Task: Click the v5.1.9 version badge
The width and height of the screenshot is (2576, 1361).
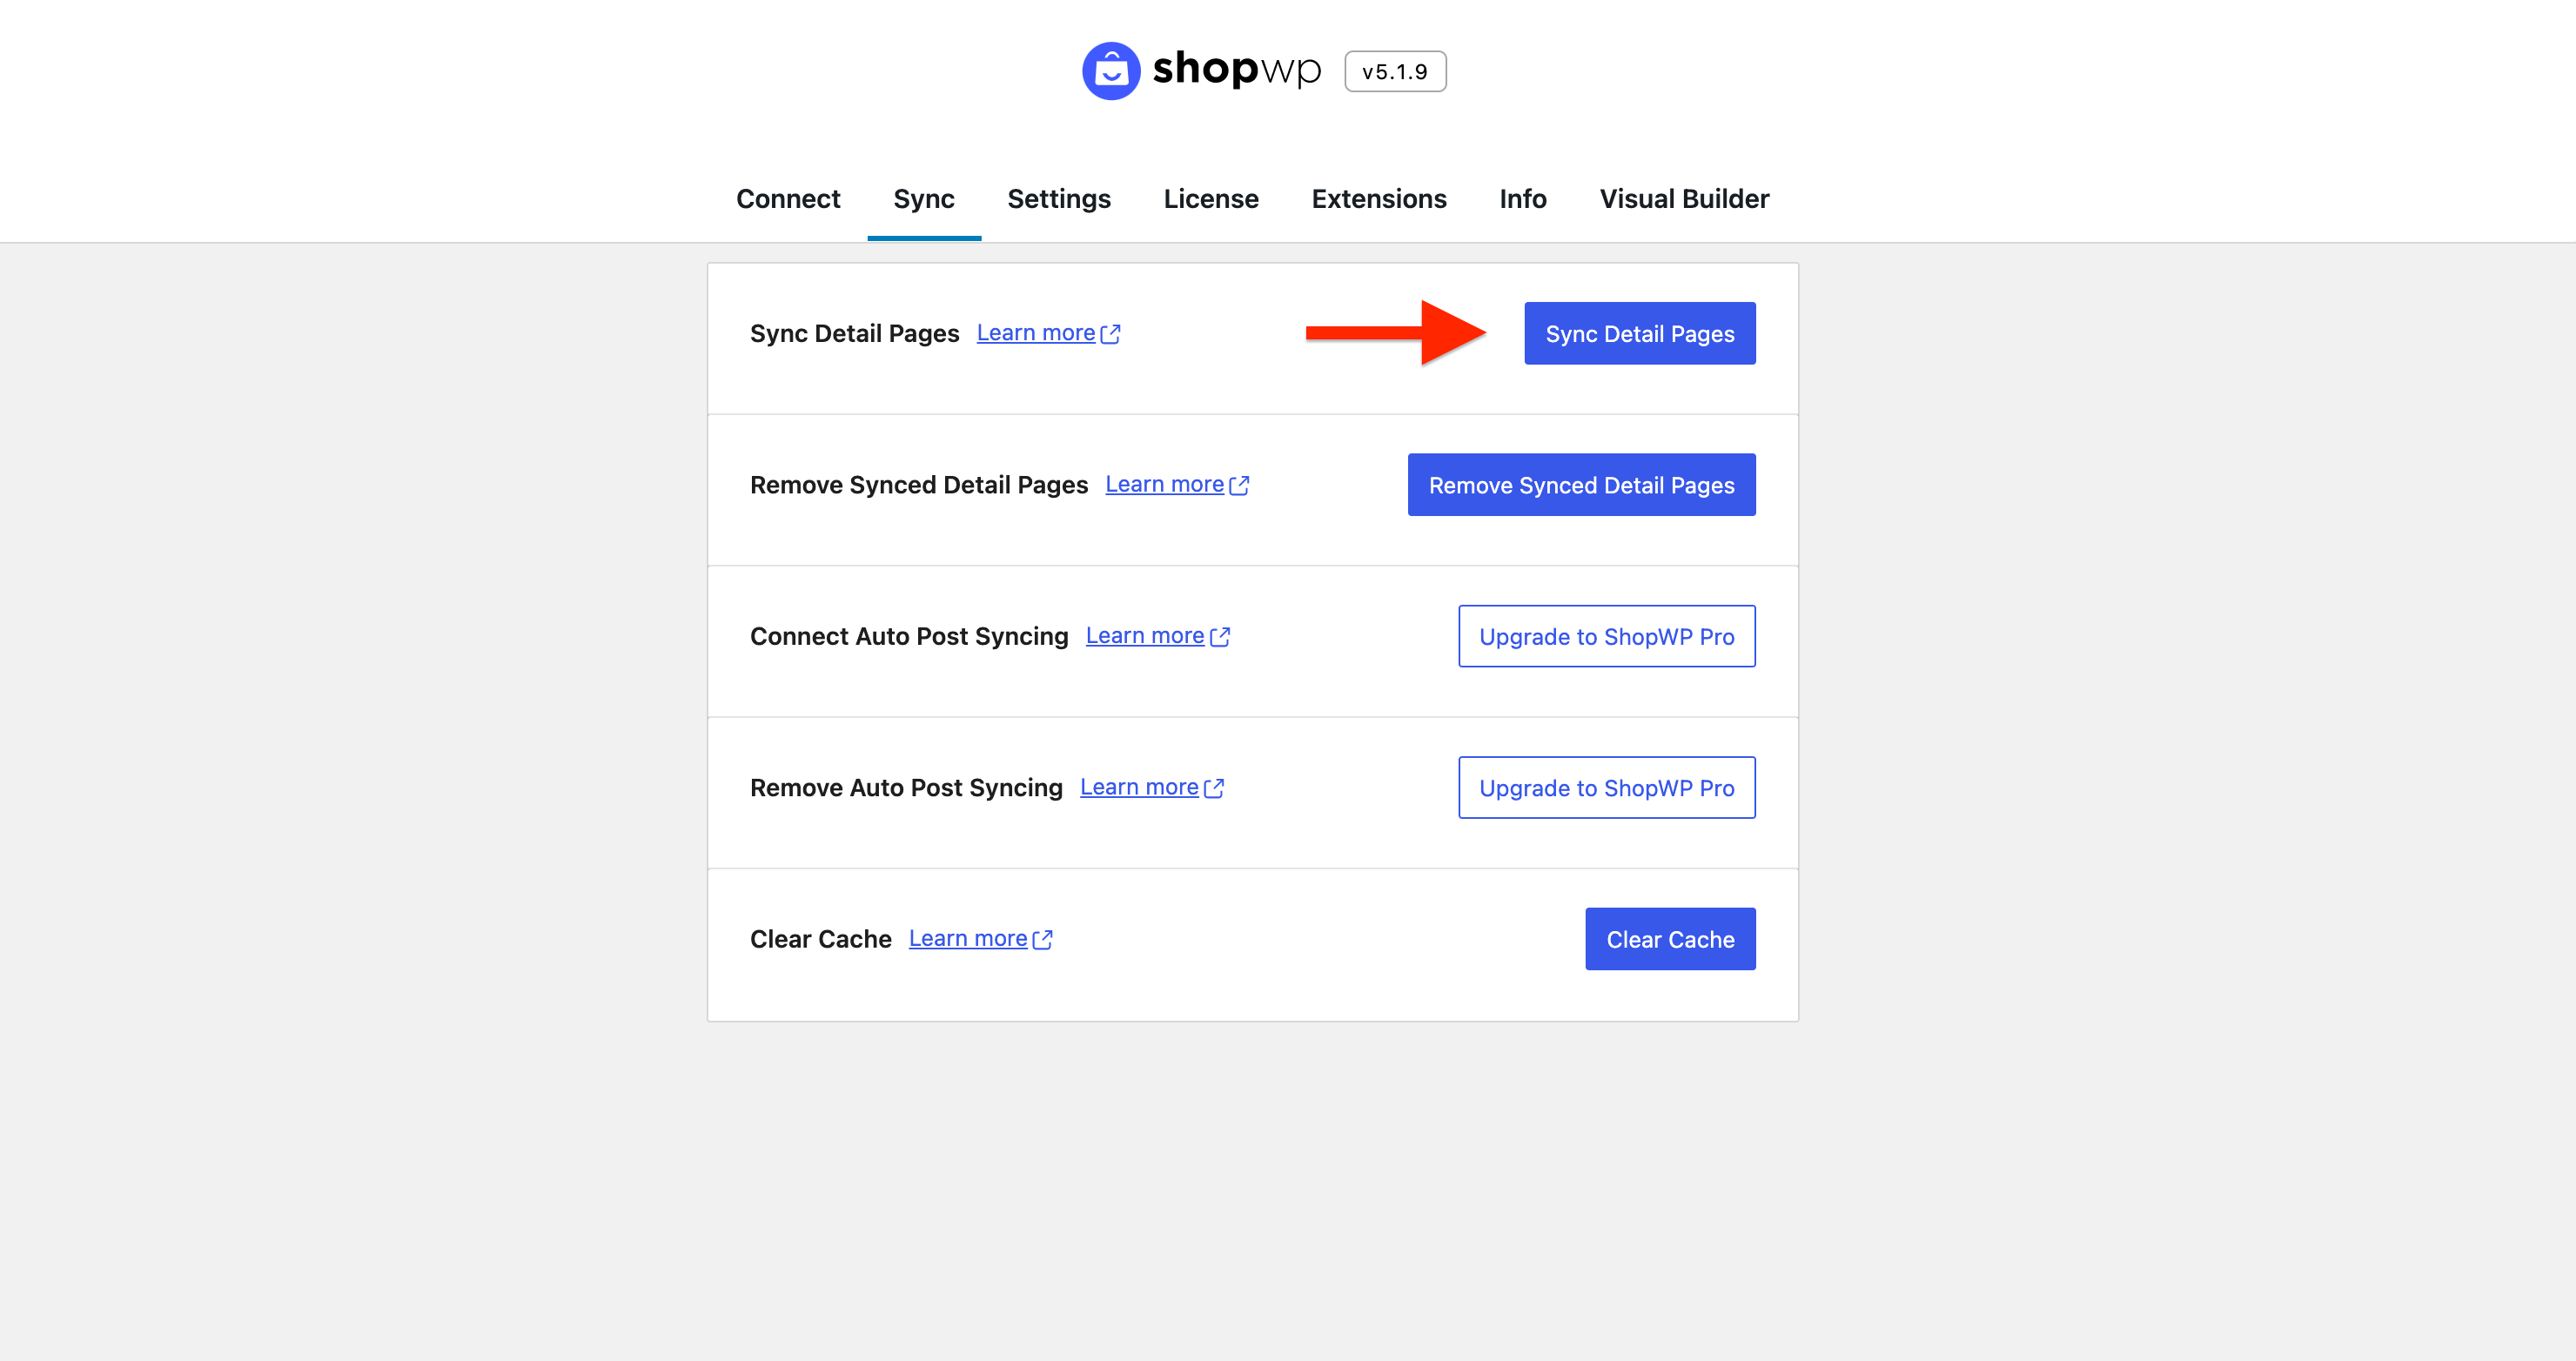Action: pos(1394,72)
